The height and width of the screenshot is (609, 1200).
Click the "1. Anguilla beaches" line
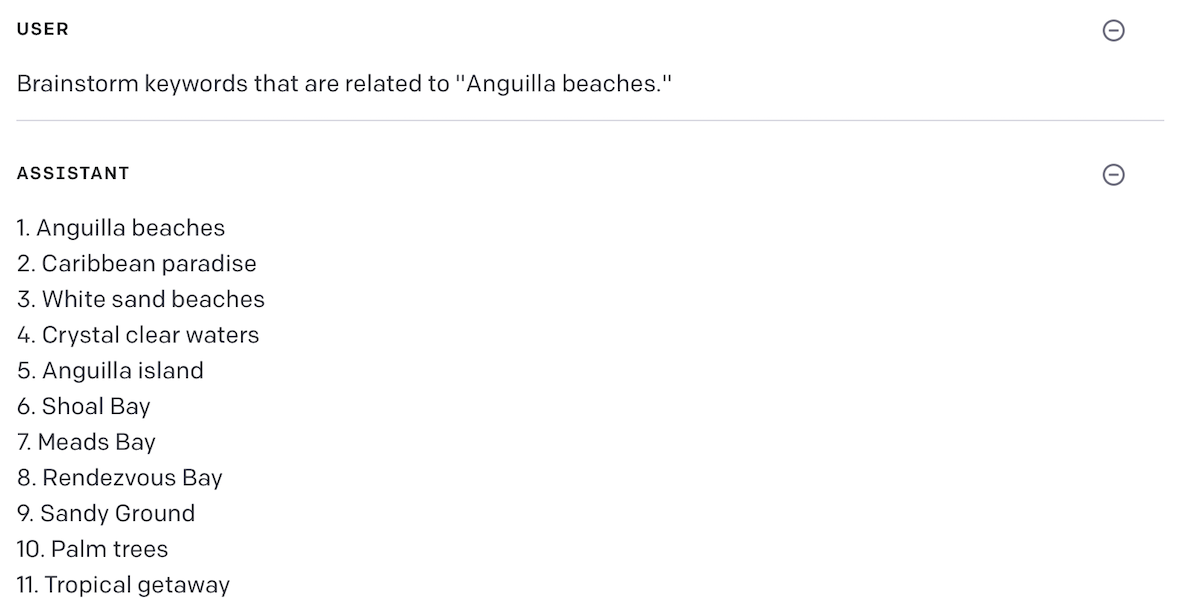point(121,228)
